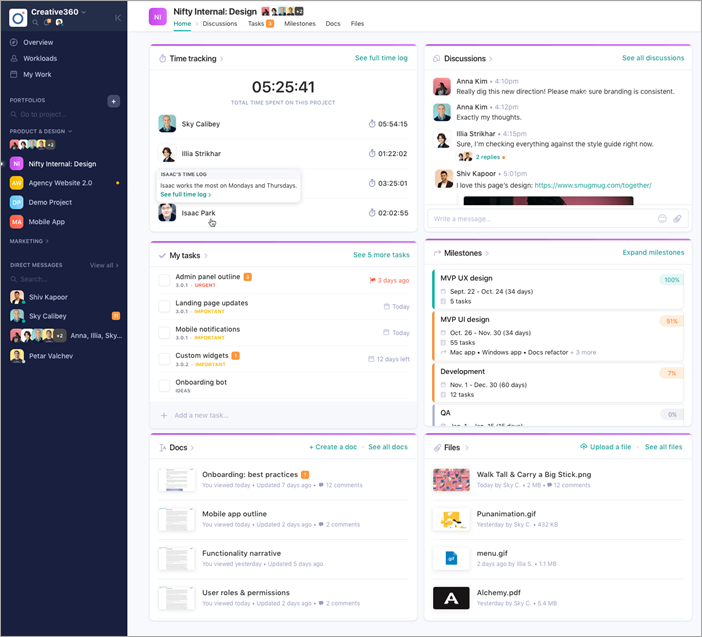This screenshot has width=702, height=637.
Task: Check the Admin panel outline task
Action: (165, 280)
